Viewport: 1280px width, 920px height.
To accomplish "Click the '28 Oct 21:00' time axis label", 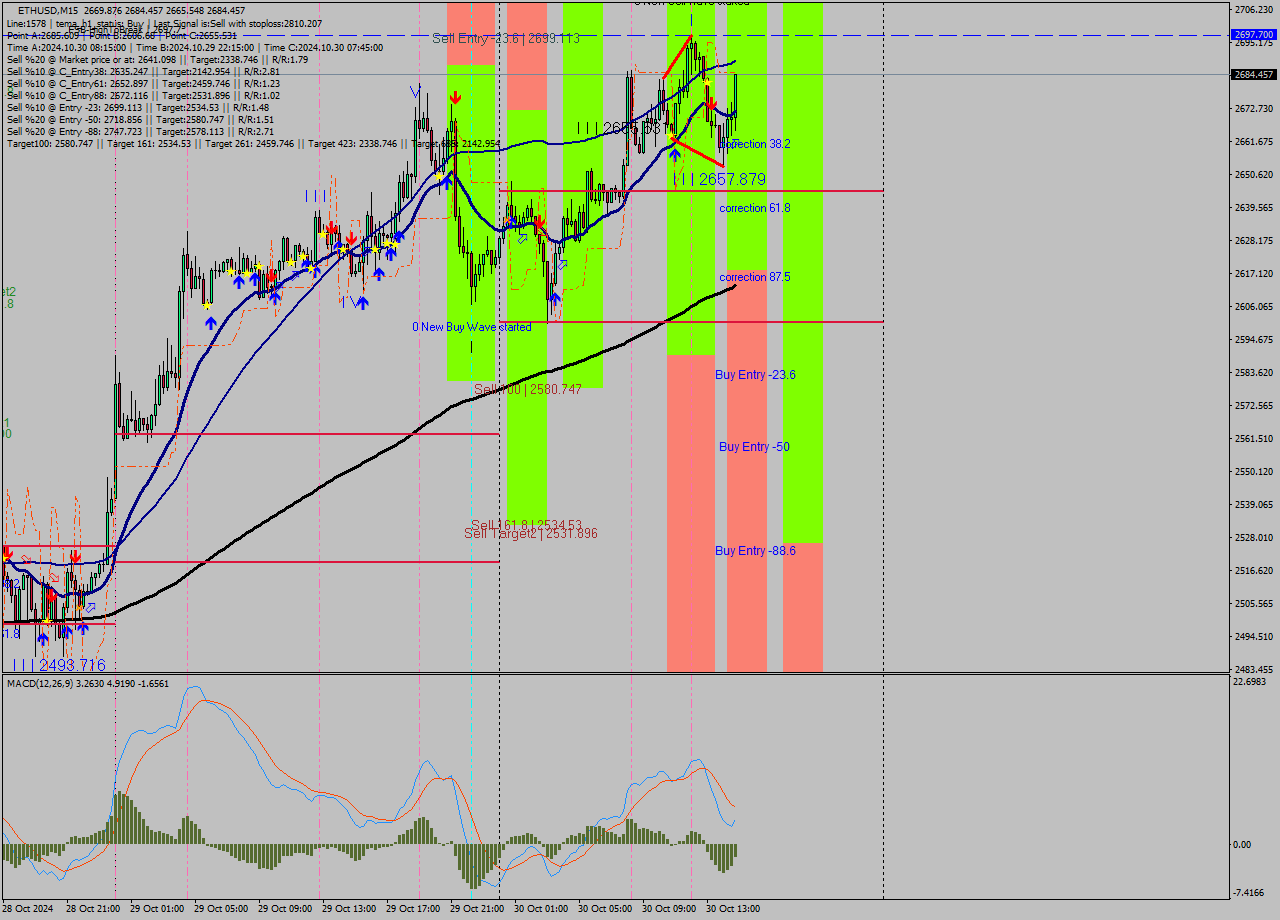I will 93,909.
